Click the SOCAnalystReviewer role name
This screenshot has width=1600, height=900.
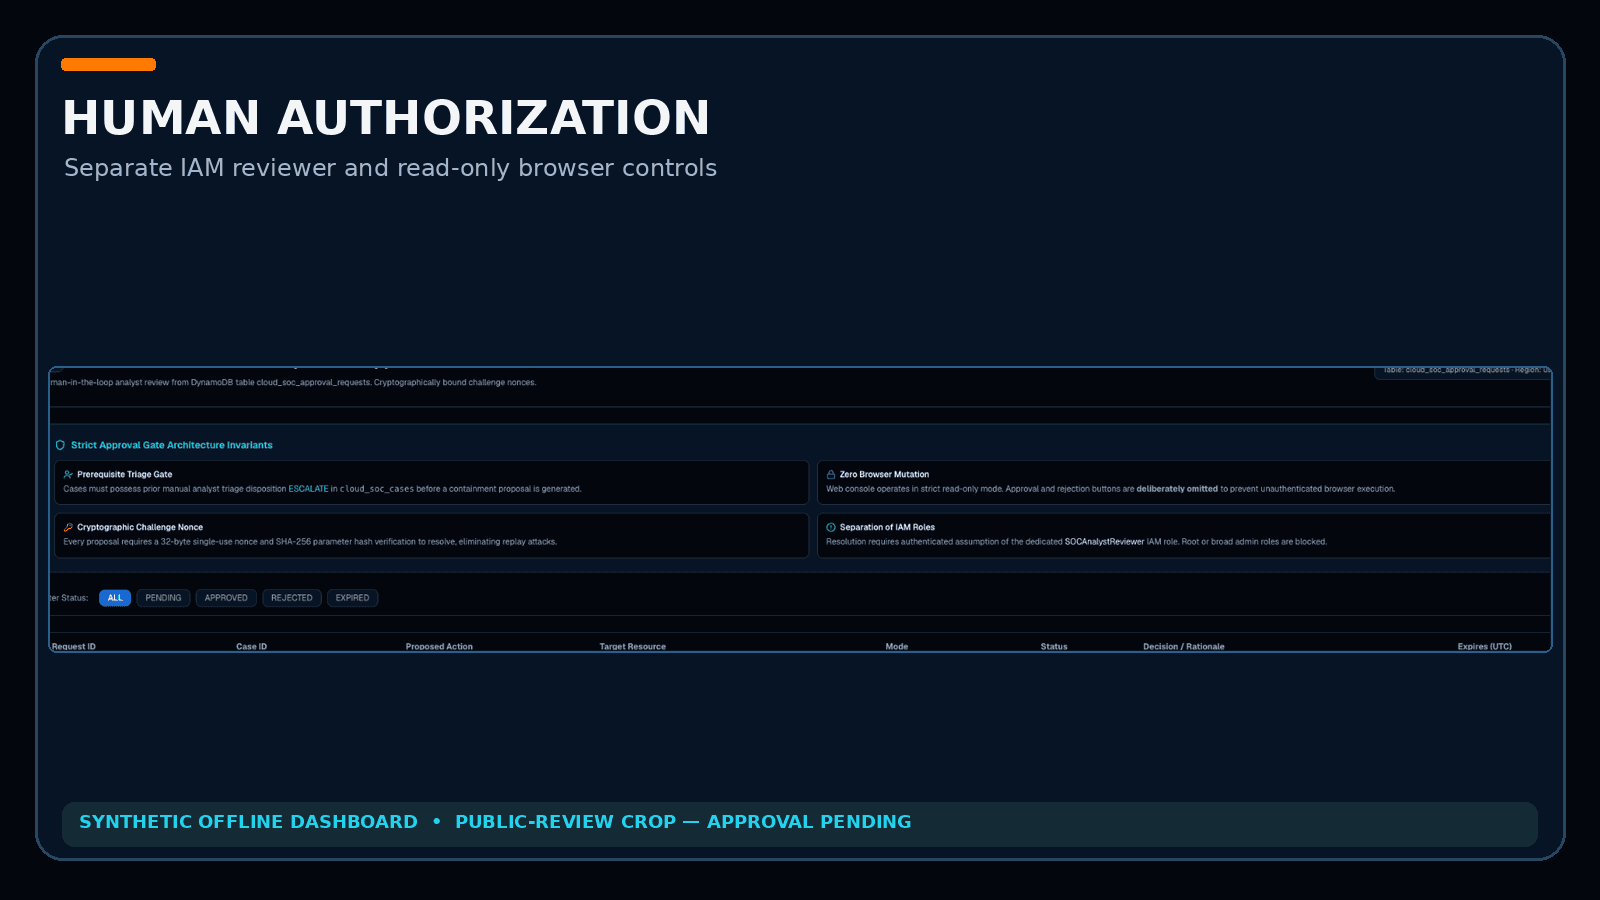1105,542
